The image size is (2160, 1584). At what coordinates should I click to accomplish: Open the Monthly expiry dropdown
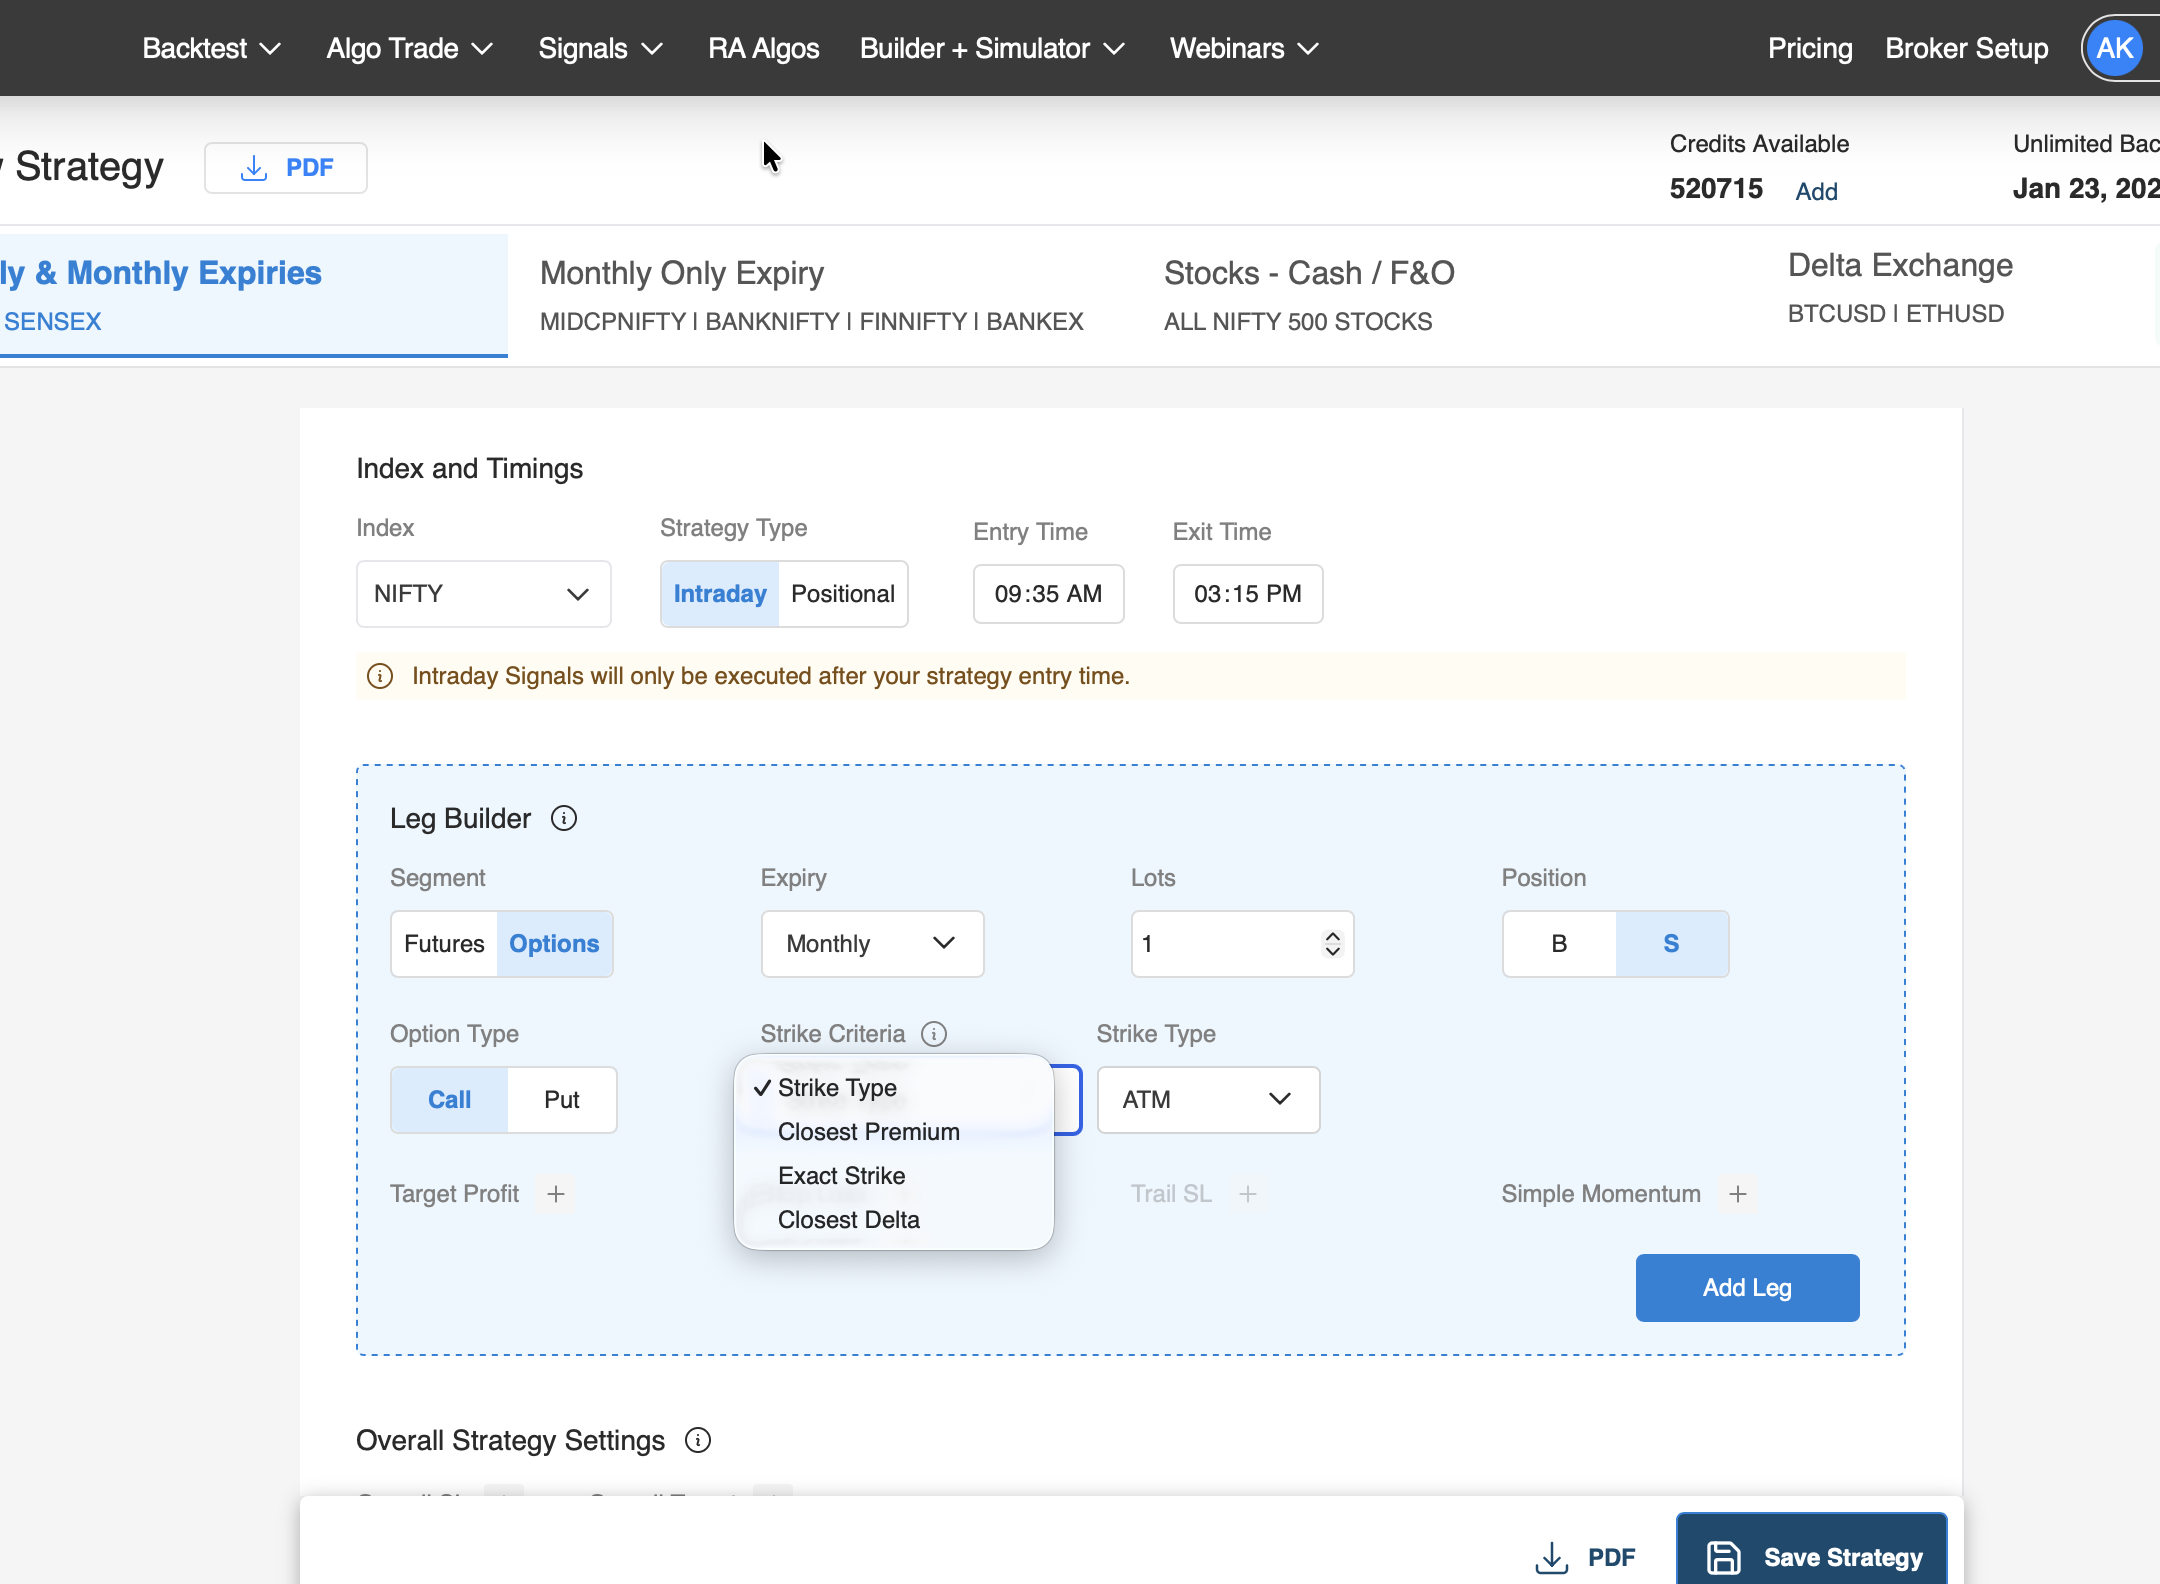point(871,943)
